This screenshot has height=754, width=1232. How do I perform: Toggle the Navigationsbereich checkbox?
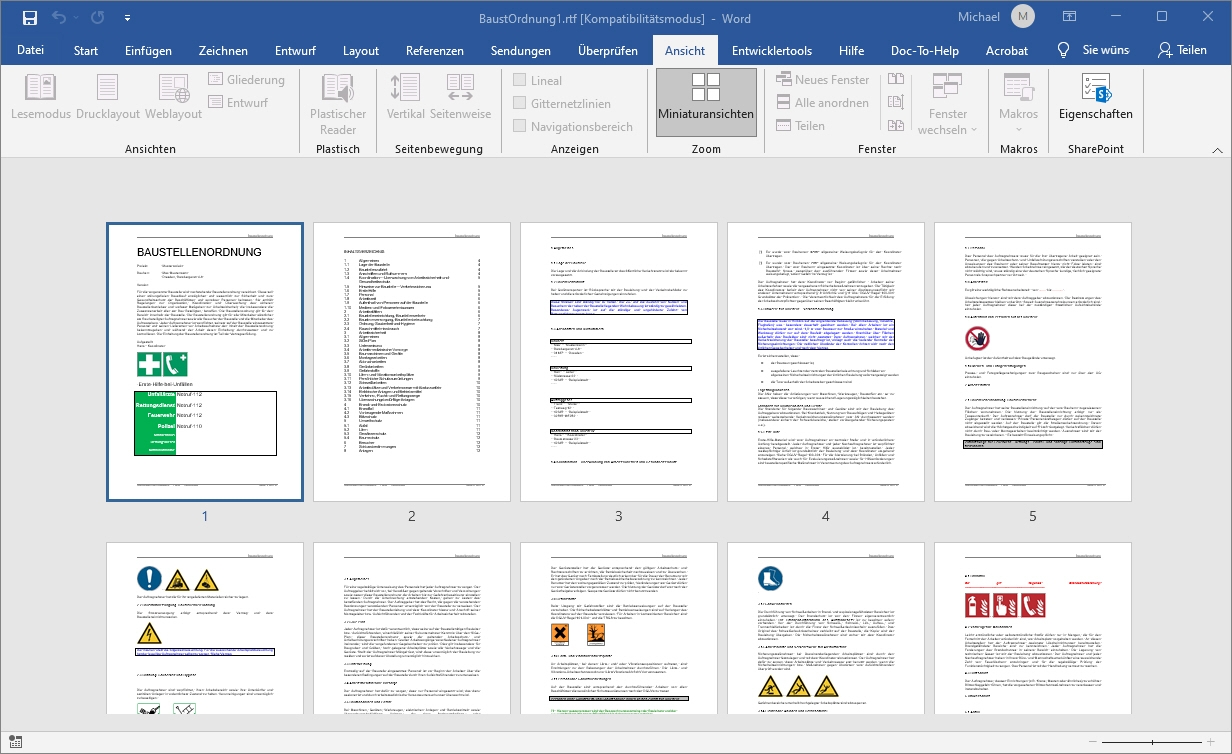coord(573,127)
